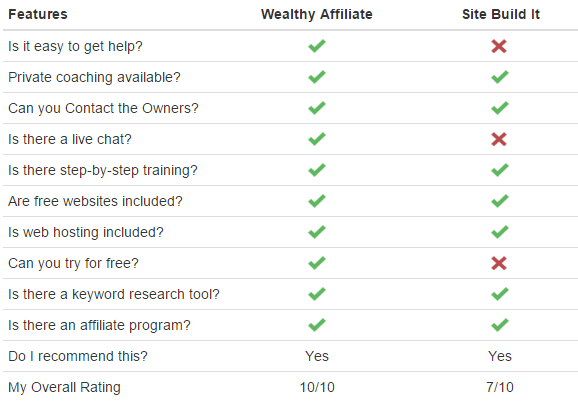The height and width of the screenshot is (405, 578).
Task: Click the Features column header
Action: [x=38, y=14]
